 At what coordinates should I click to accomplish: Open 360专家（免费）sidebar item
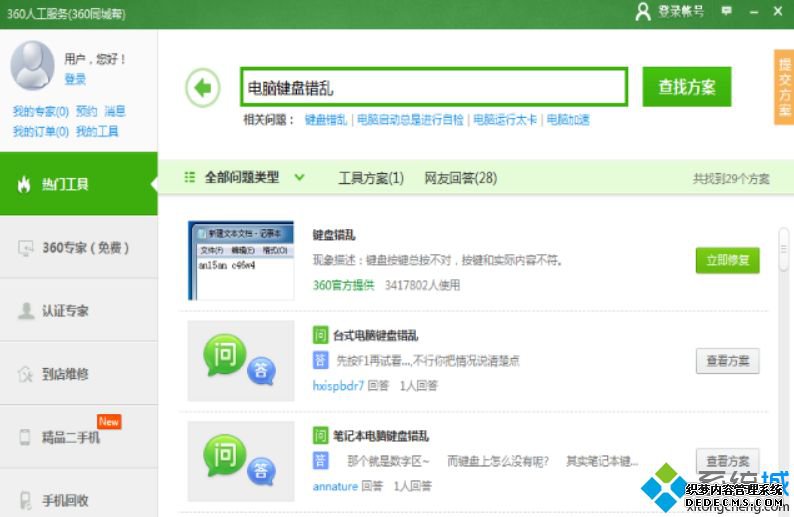point(78,248)
